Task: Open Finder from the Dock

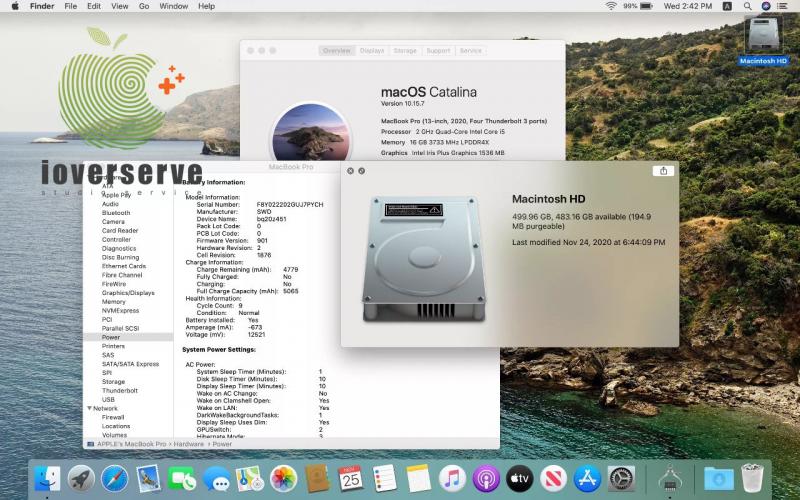Action: (47, 479)
